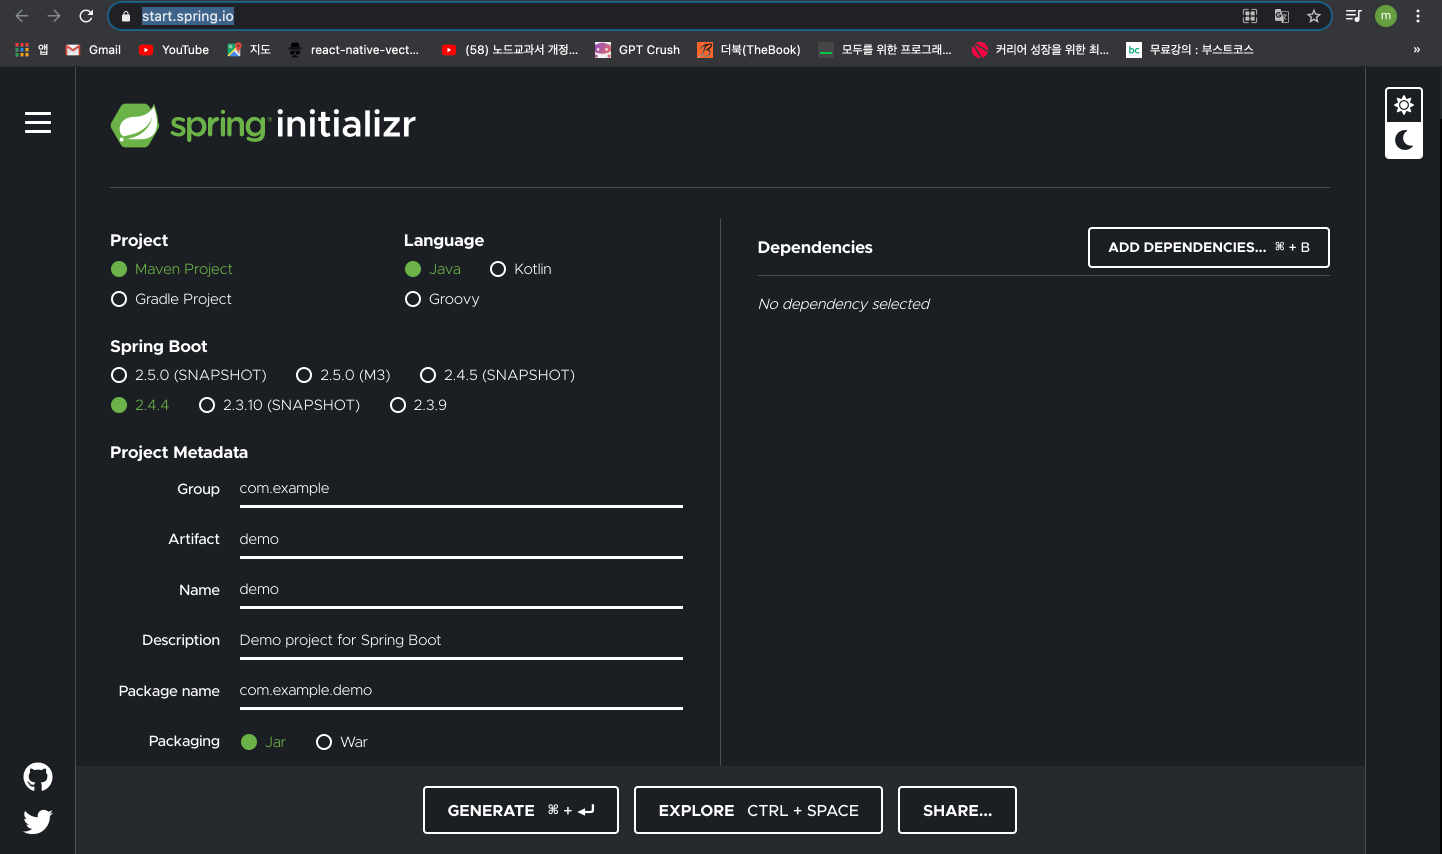Click the GENERATE button
This screenshot has height=854, width=1442.
coord(520,810)
